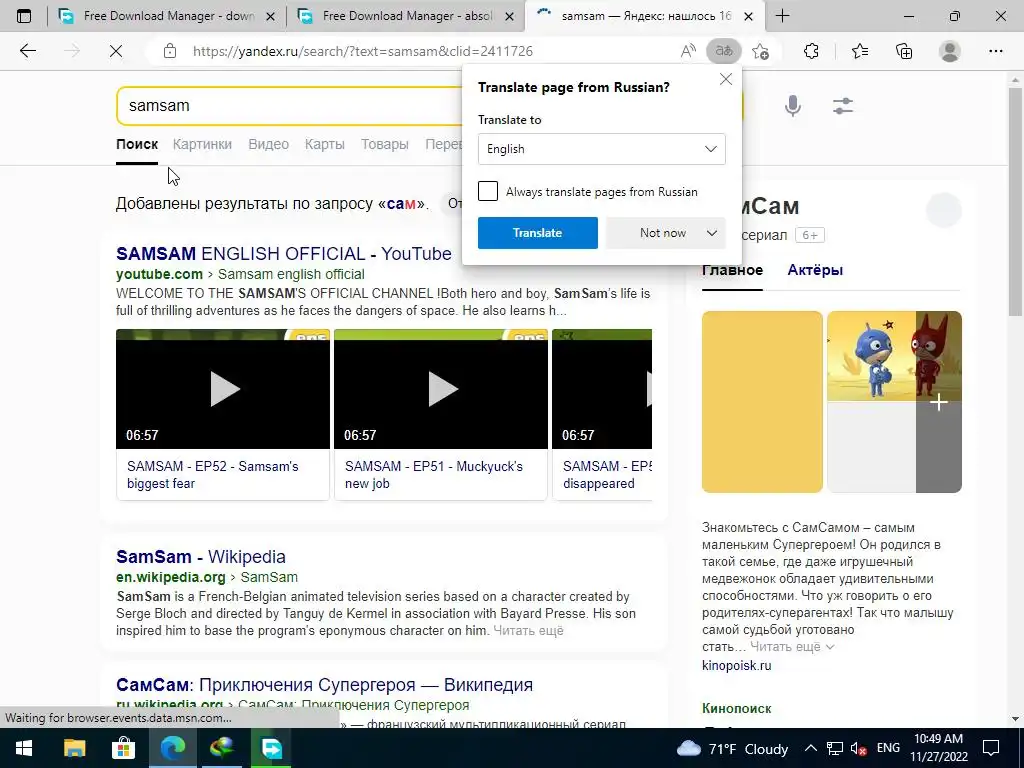
Task: Open the Favorites list icon
Action: (860, 51)
